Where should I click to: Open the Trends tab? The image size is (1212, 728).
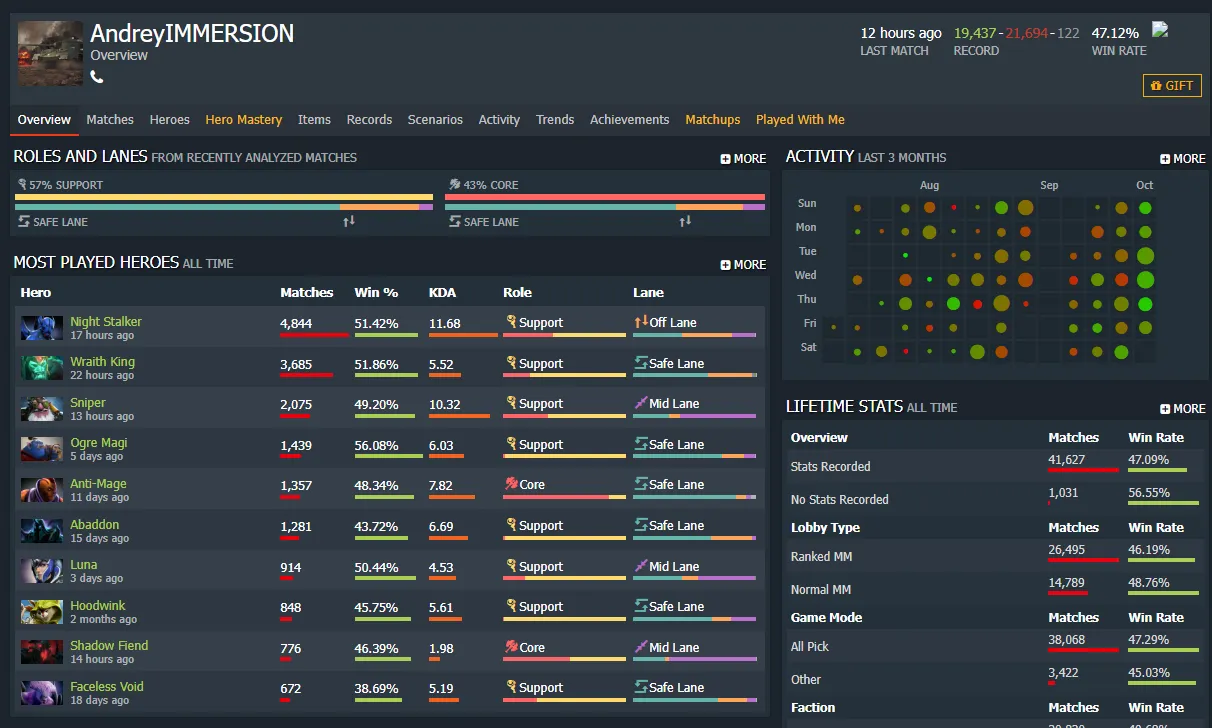click(555, 119)
